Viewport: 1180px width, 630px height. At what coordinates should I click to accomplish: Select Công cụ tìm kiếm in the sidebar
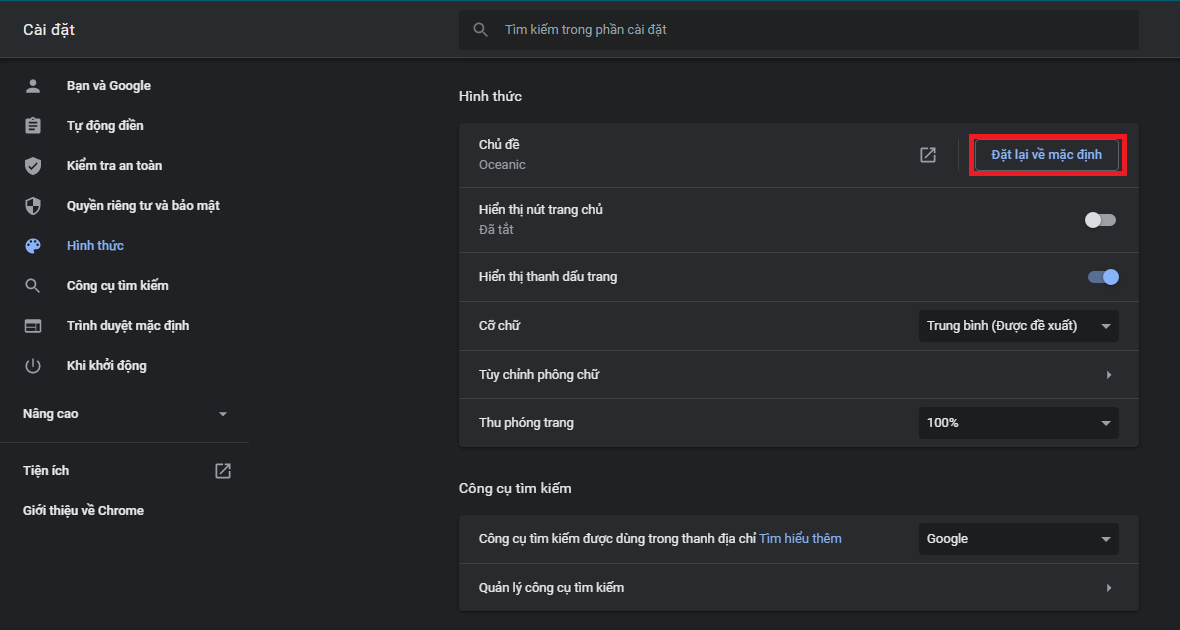117,286
